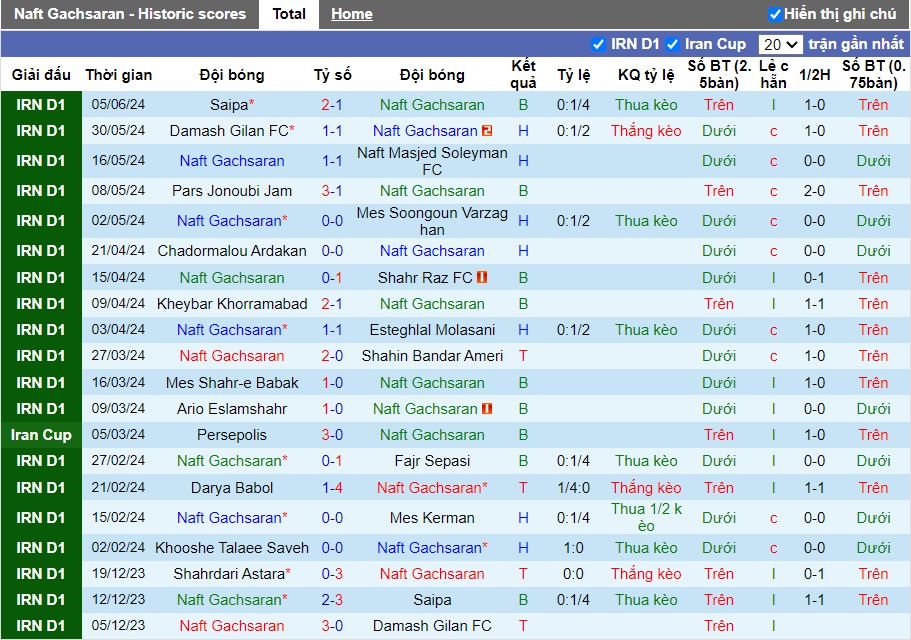The width and height of the screenshot is (911, 640).
Task: Uncheck the Hiển thị ghi chú checkbox
Action: tap(774, 14)
